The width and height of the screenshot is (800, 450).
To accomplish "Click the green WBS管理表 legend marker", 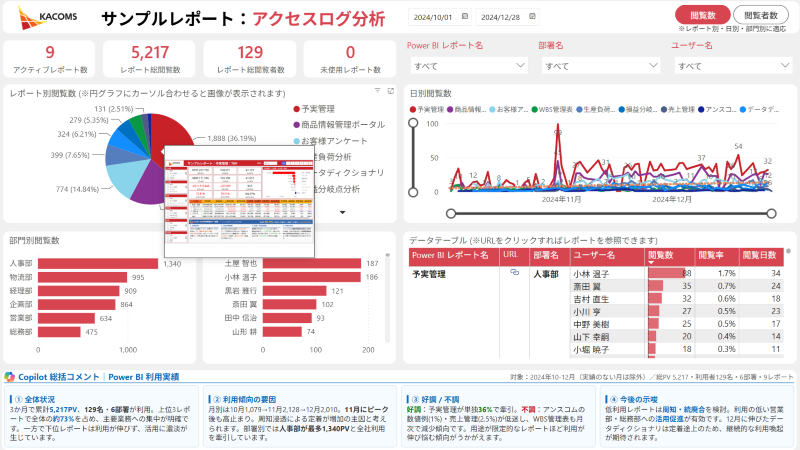I will [535, 109].
